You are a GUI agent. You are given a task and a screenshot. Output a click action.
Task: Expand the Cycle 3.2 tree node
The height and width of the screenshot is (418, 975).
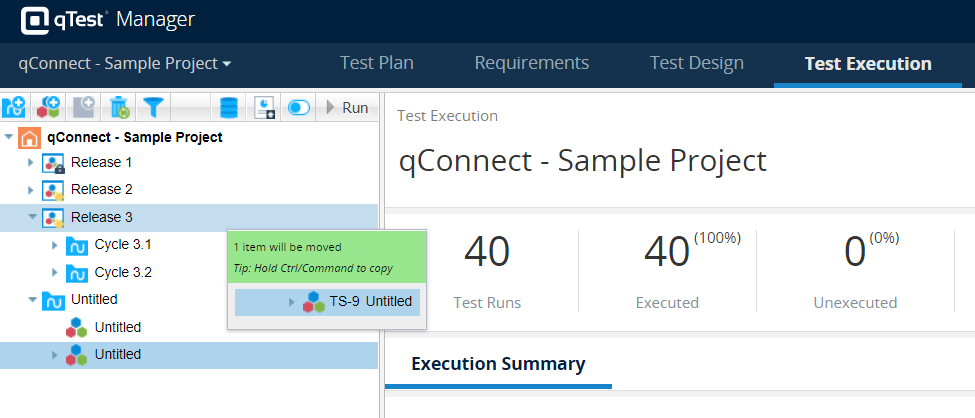54,272
